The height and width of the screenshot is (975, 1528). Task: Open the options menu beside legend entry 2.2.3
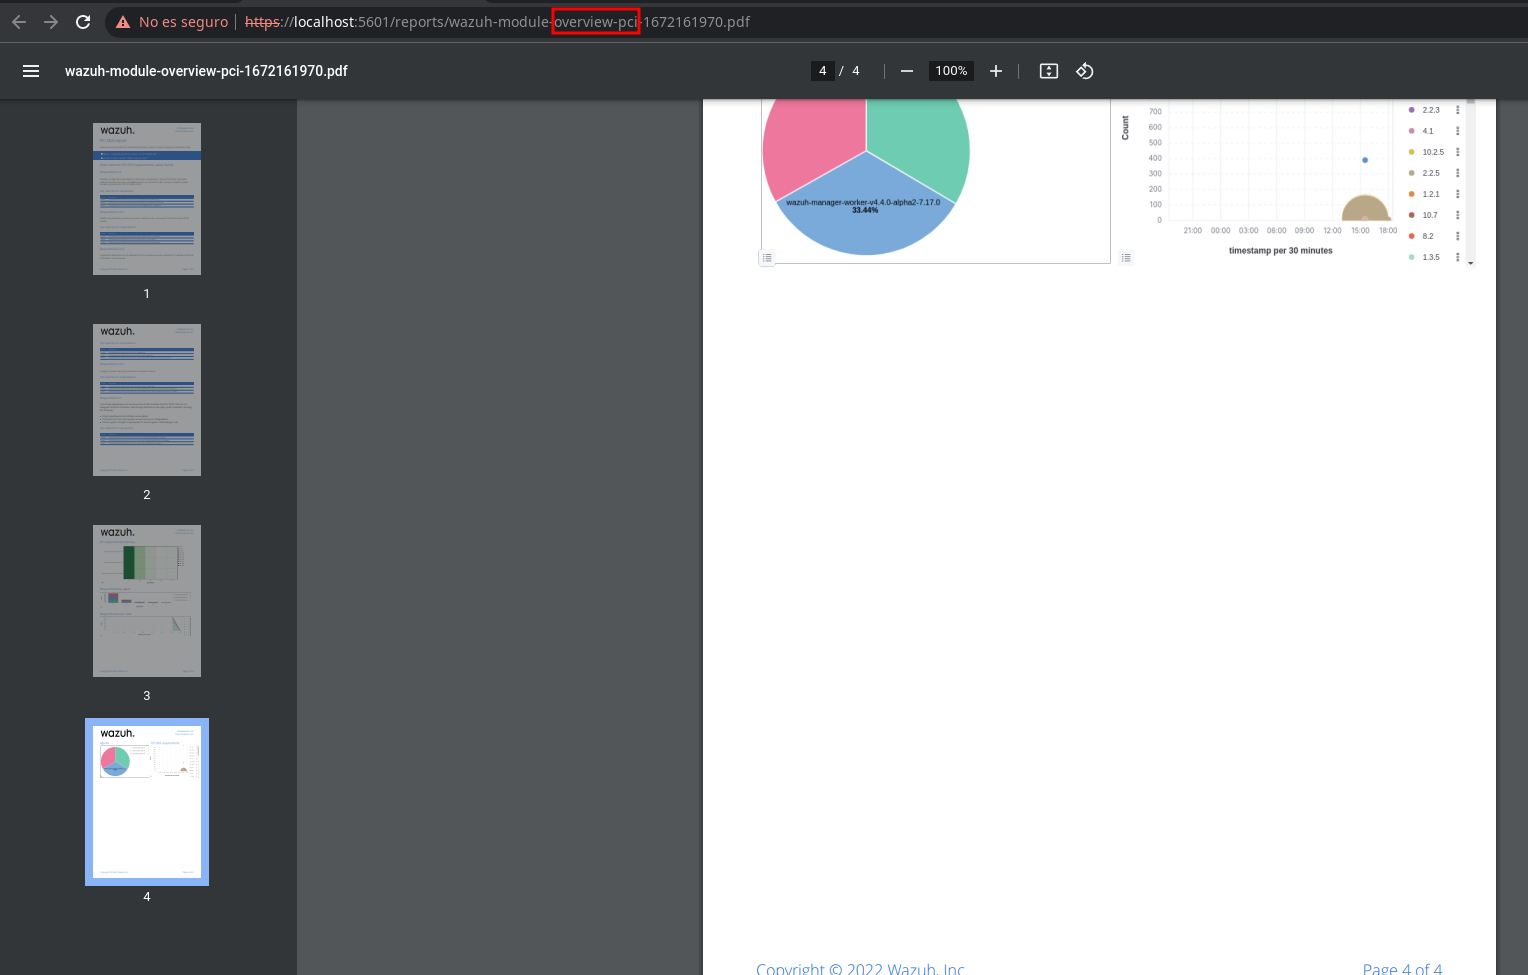[x=1457, y=109]
